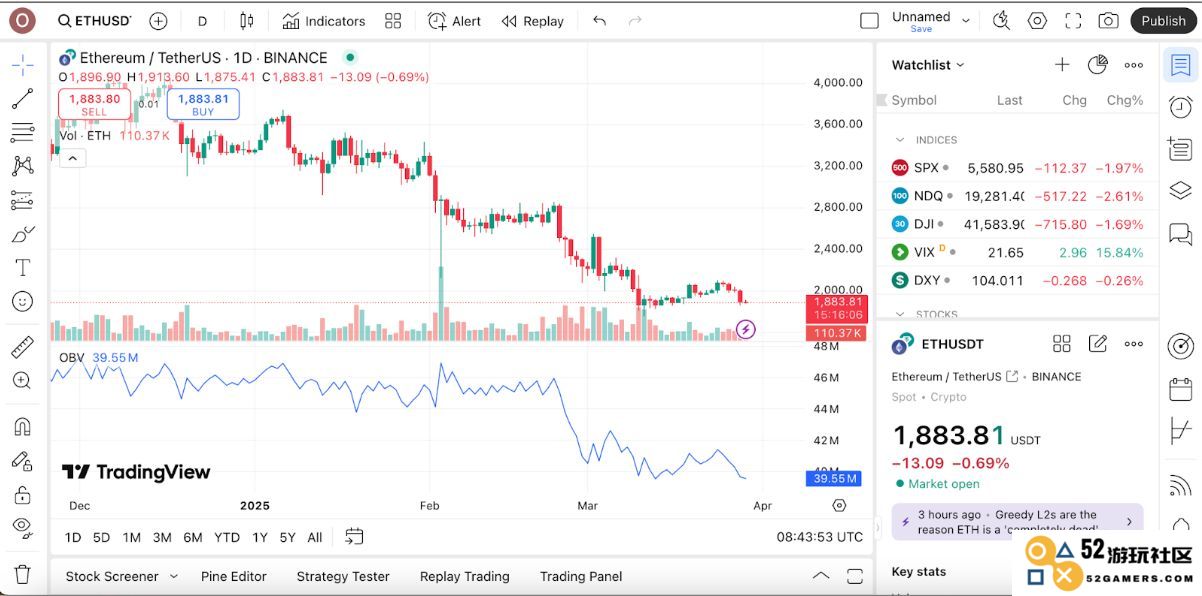Toggle stay in drawing mode pencil-lock
This screenshot has height=596, width=1202.
(x=22, y=460)
